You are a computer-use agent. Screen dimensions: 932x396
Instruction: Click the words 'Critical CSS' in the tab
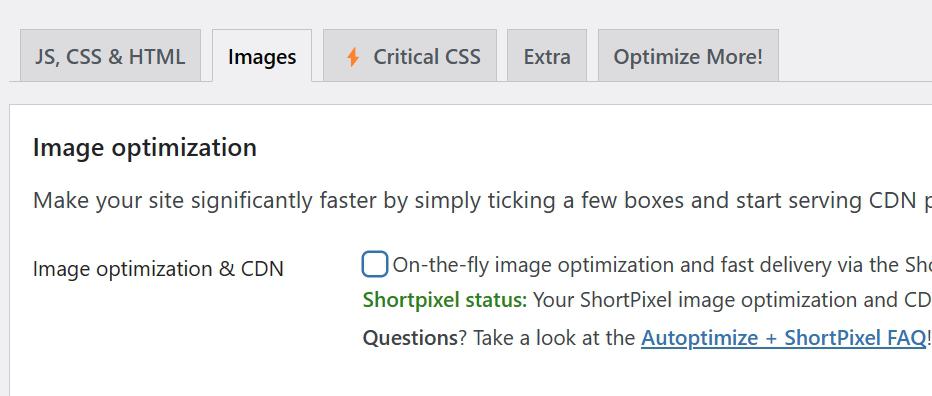coord(426,56)
